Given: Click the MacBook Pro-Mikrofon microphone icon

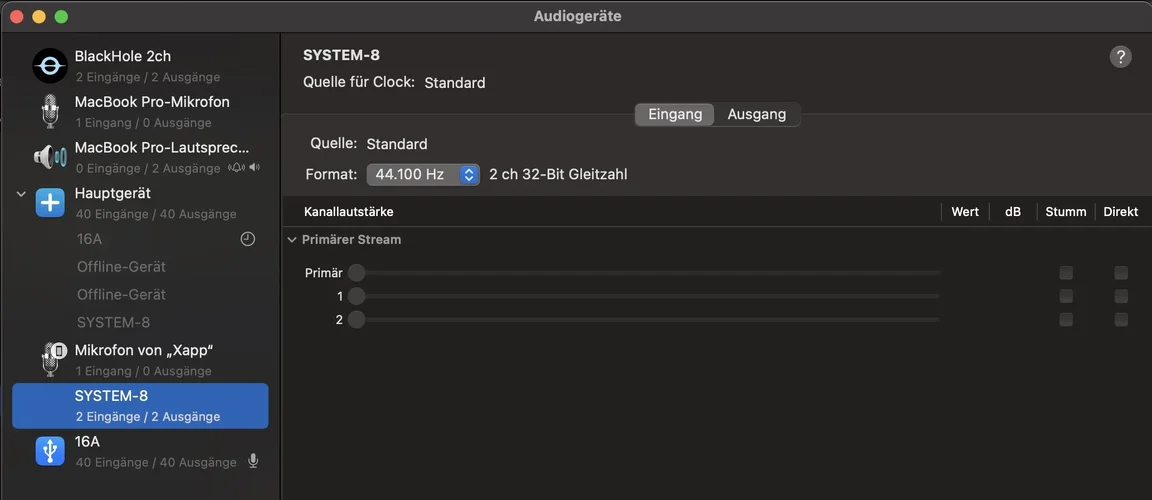Looking at the screenshot, I should point(50,111).
